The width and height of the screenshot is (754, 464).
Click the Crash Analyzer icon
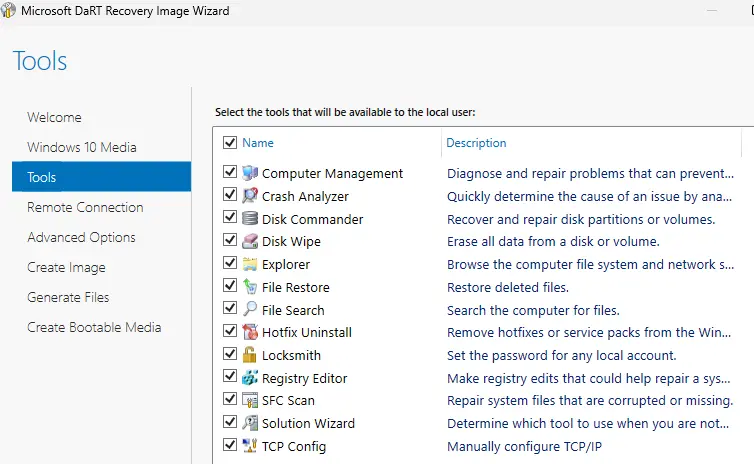[250, 196]
